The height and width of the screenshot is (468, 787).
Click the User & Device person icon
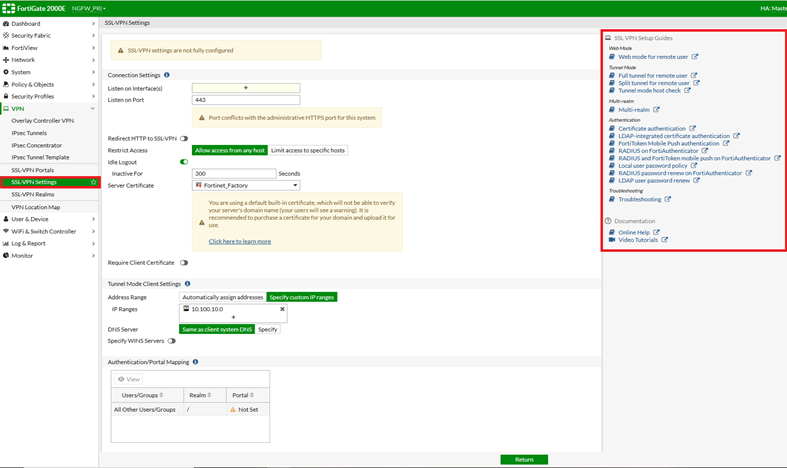click(x=6, y=219)
